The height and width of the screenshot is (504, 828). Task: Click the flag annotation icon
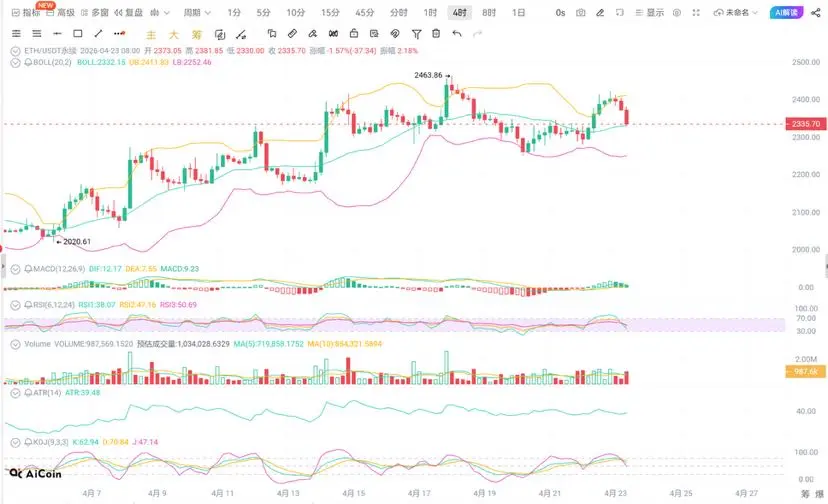point(272,34)
